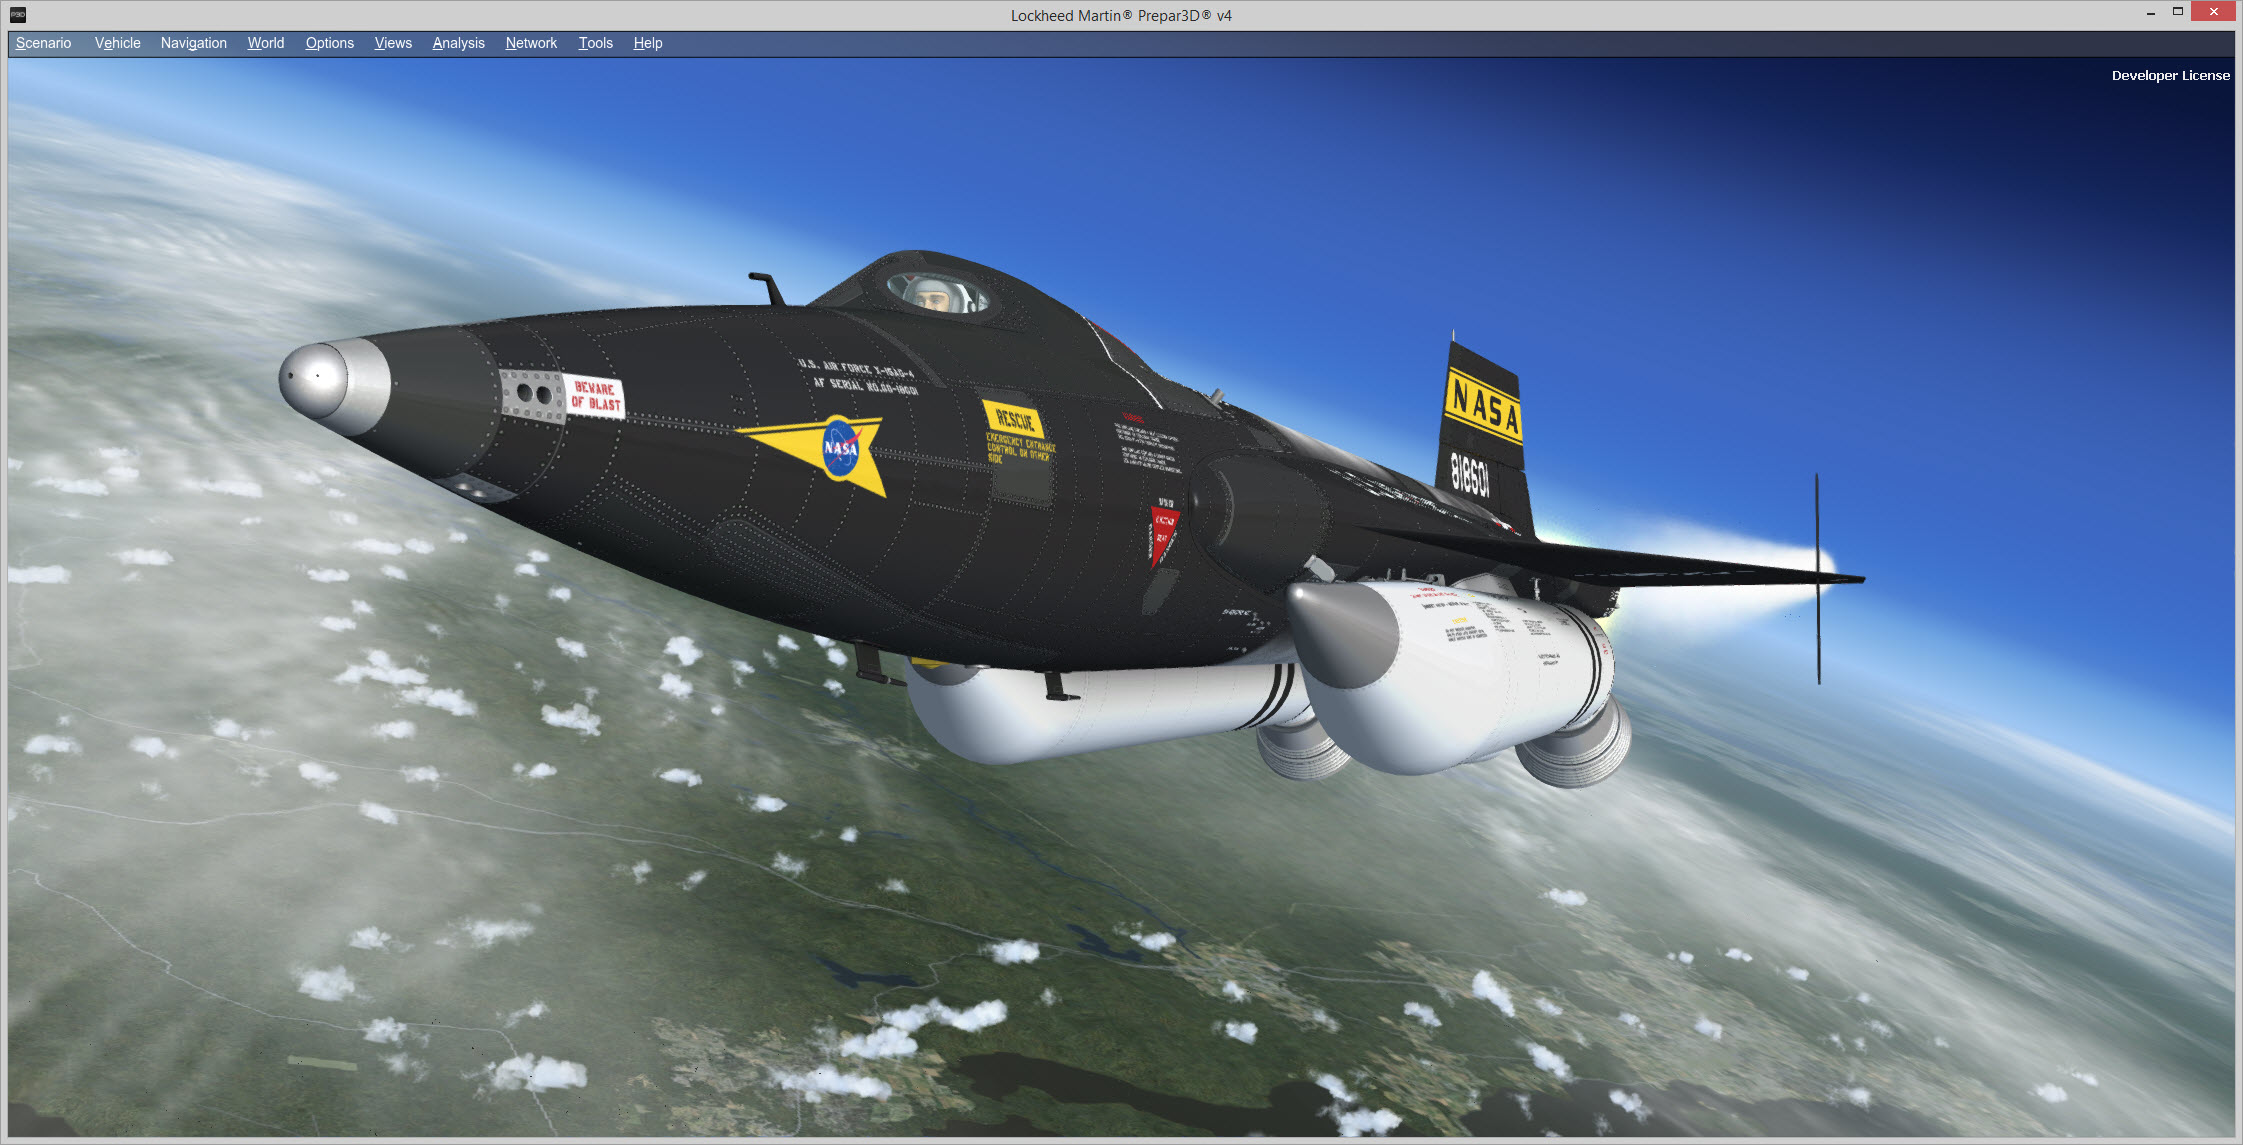The image size is (2243, 1145).
Task: Close the Prepar3D window
Action: point(2213,12)
